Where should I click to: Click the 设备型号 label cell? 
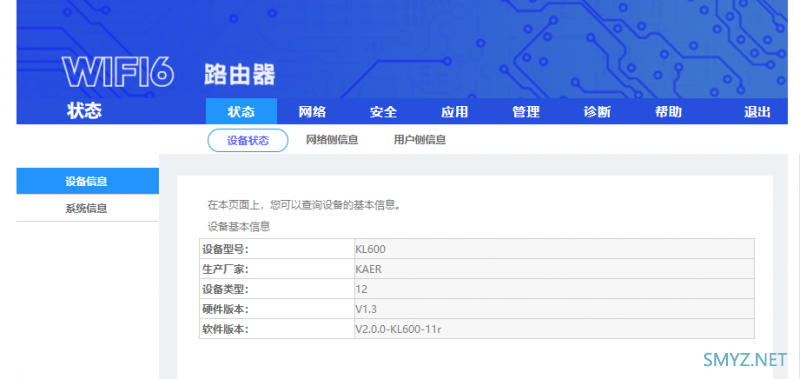click(277, 249)
